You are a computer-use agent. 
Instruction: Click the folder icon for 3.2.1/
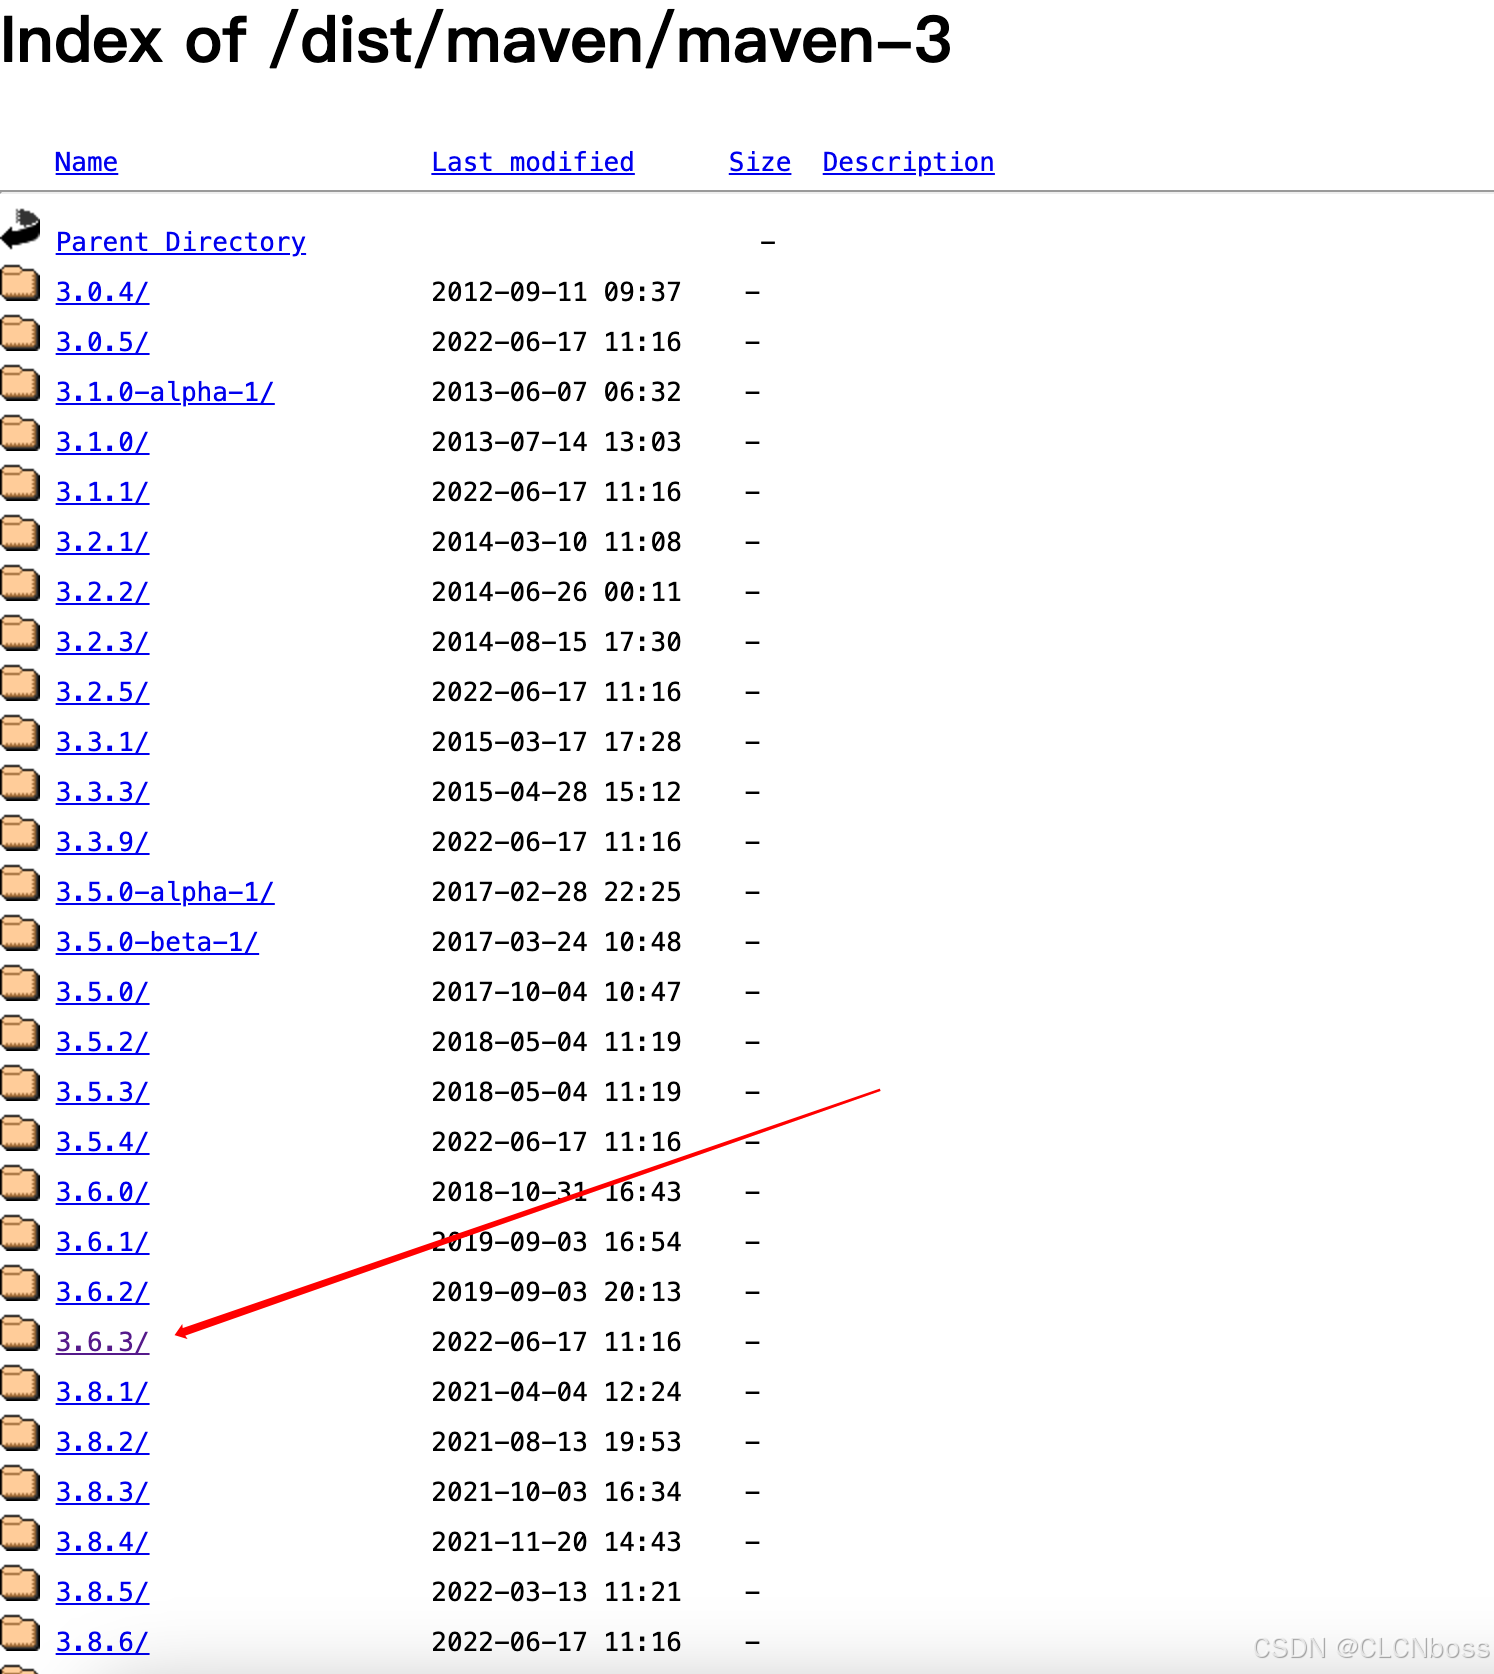20,534
